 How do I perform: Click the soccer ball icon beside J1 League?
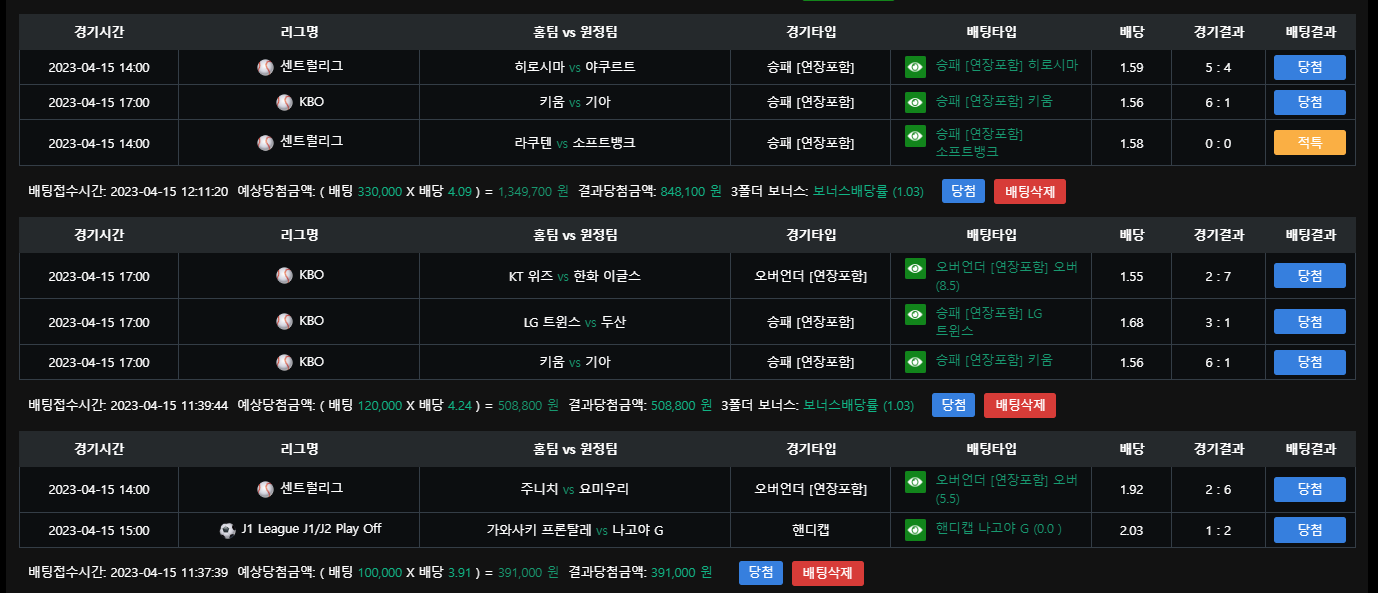click(227, 530)
